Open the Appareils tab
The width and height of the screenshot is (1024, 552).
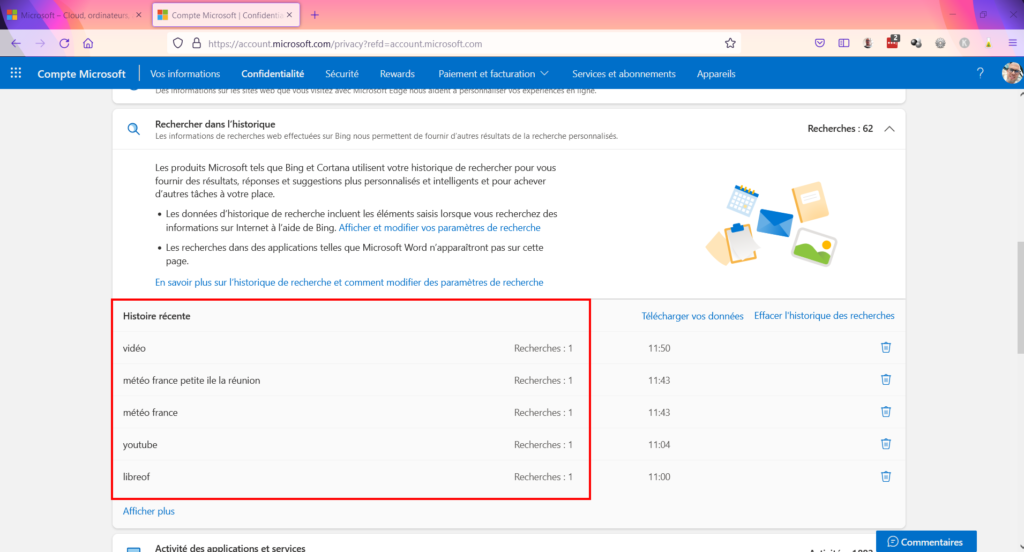click(716, 74)
